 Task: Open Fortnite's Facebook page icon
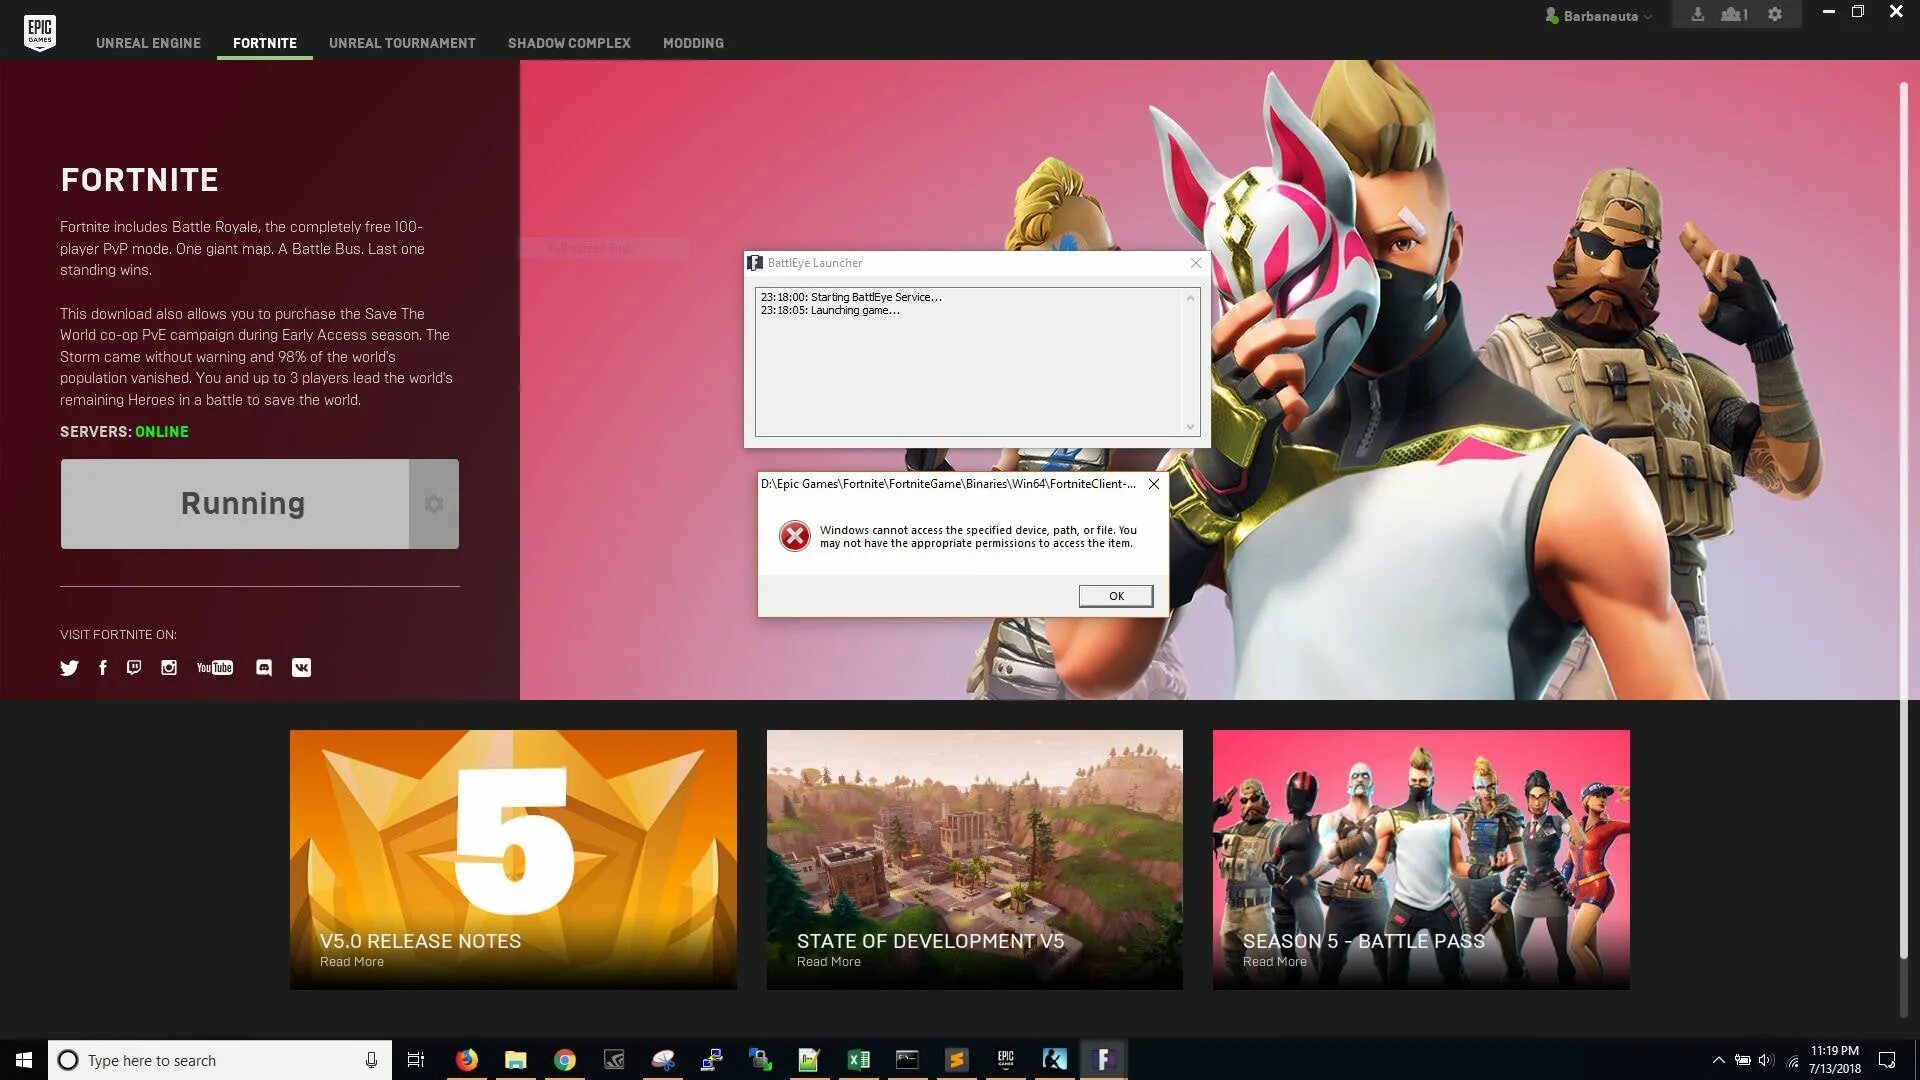(103, 668)
